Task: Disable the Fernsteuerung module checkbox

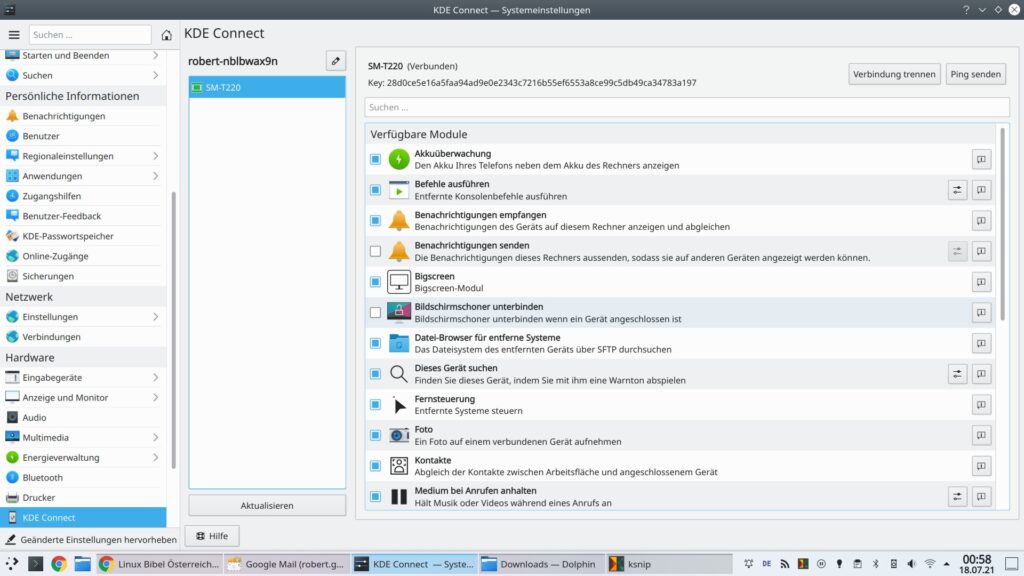Action: (x=375, y=405)
